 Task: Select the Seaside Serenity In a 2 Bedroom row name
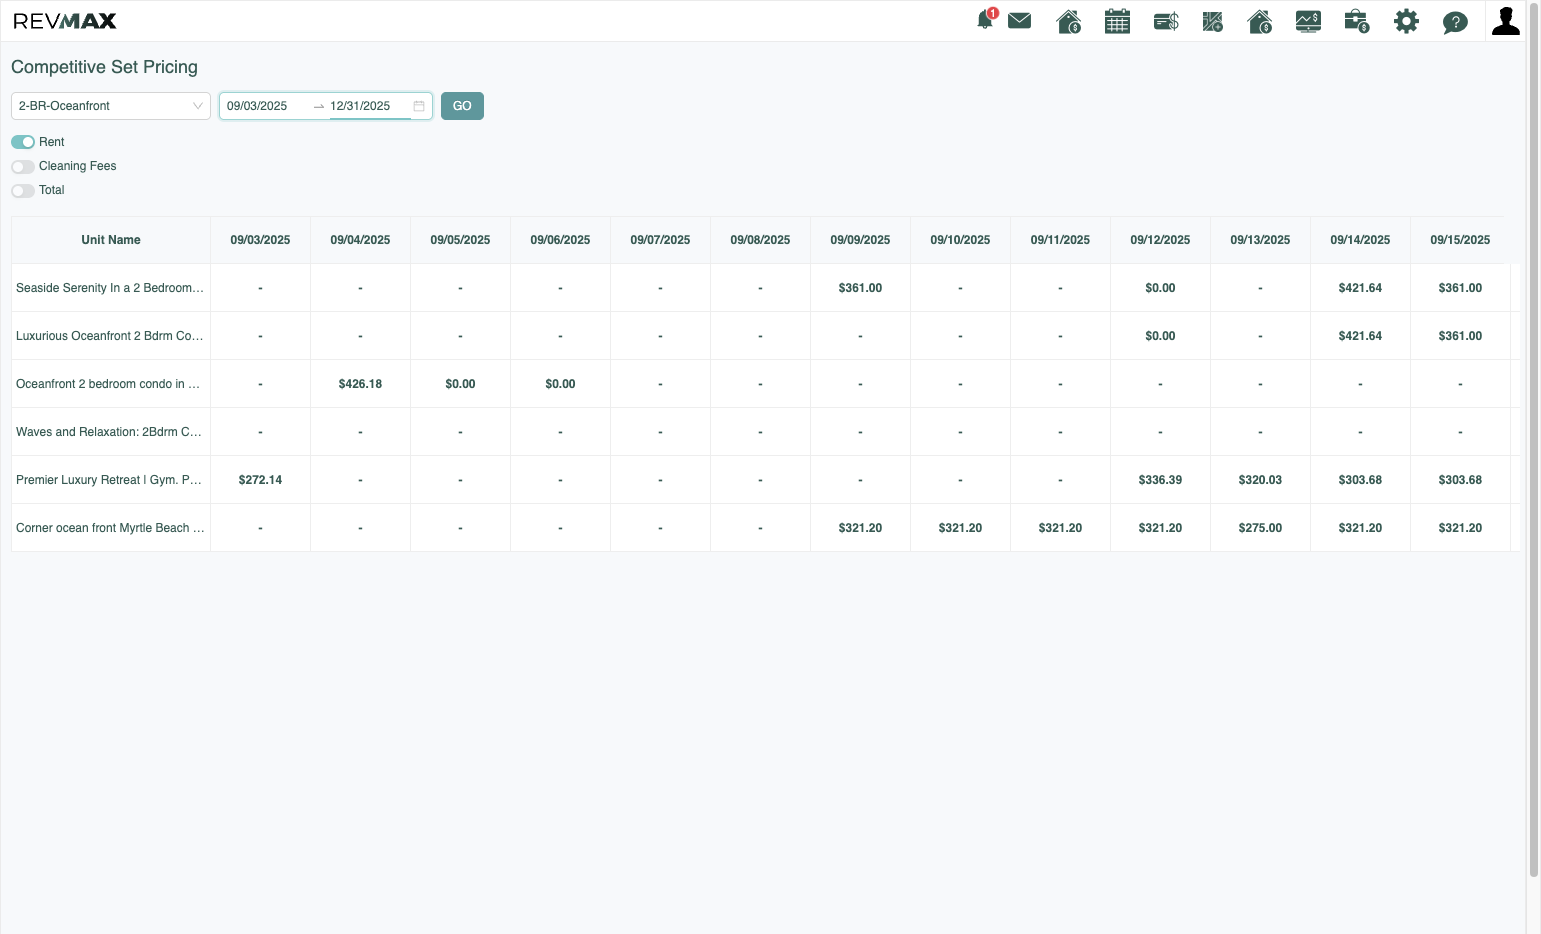110,288
